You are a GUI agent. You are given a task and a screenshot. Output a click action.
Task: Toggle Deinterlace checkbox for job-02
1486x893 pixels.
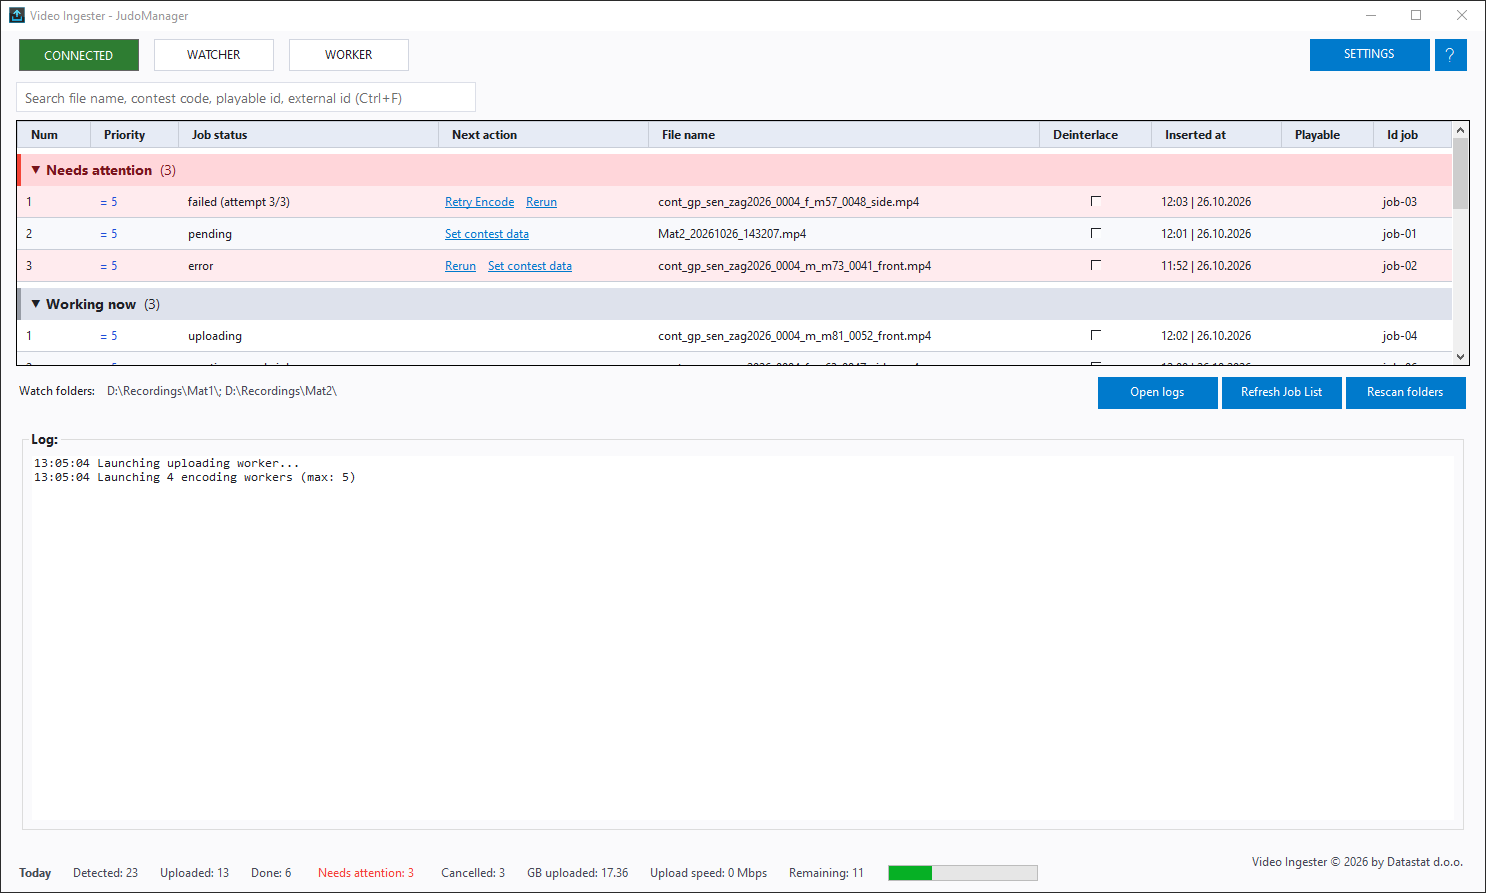pos(1096,265)
